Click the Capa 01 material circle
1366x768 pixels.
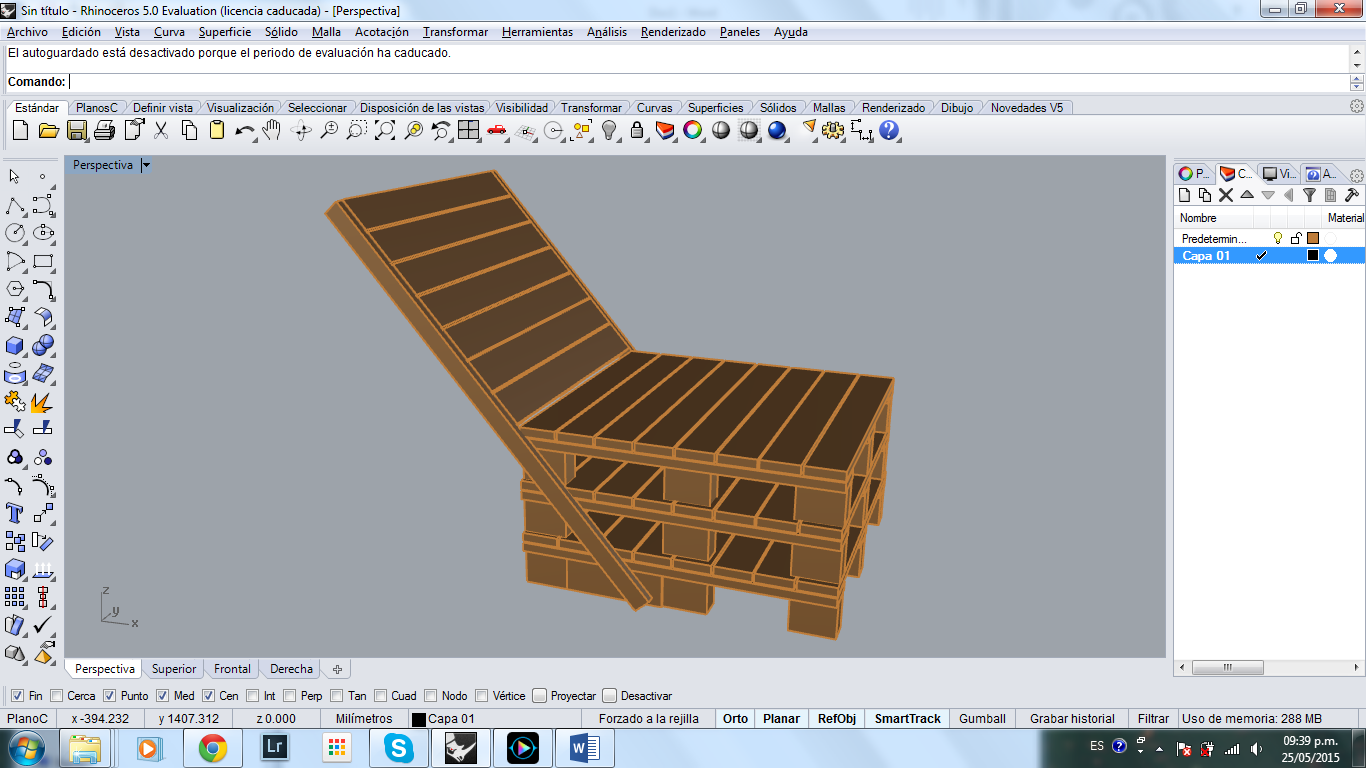click(x=1330, y=256)
